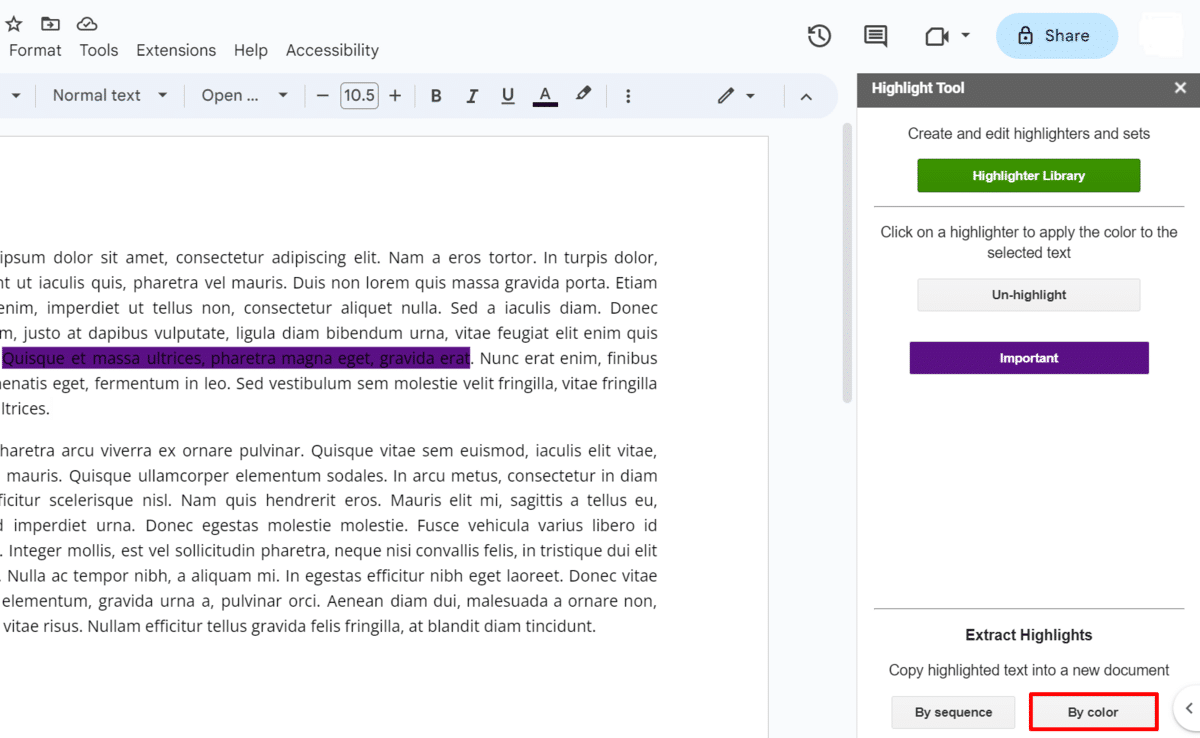Start a video call with camera icon
This screenshot has width=1200, height=738.
[x=936, y=36]
